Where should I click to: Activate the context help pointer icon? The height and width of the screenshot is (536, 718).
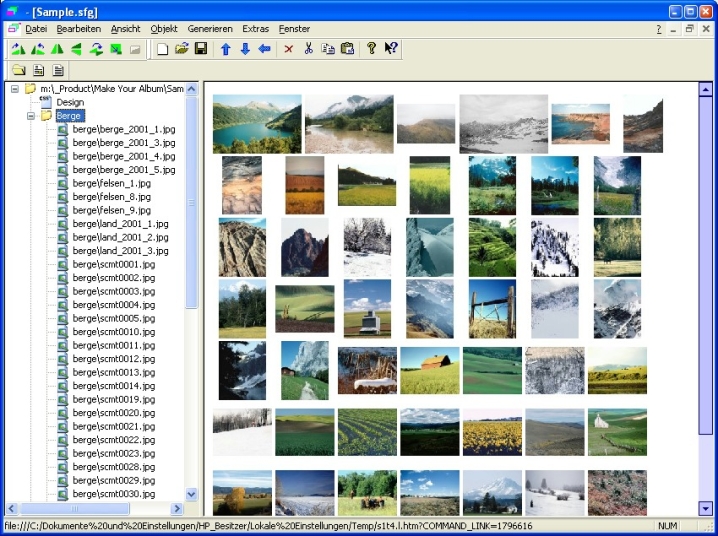(391, 49)
